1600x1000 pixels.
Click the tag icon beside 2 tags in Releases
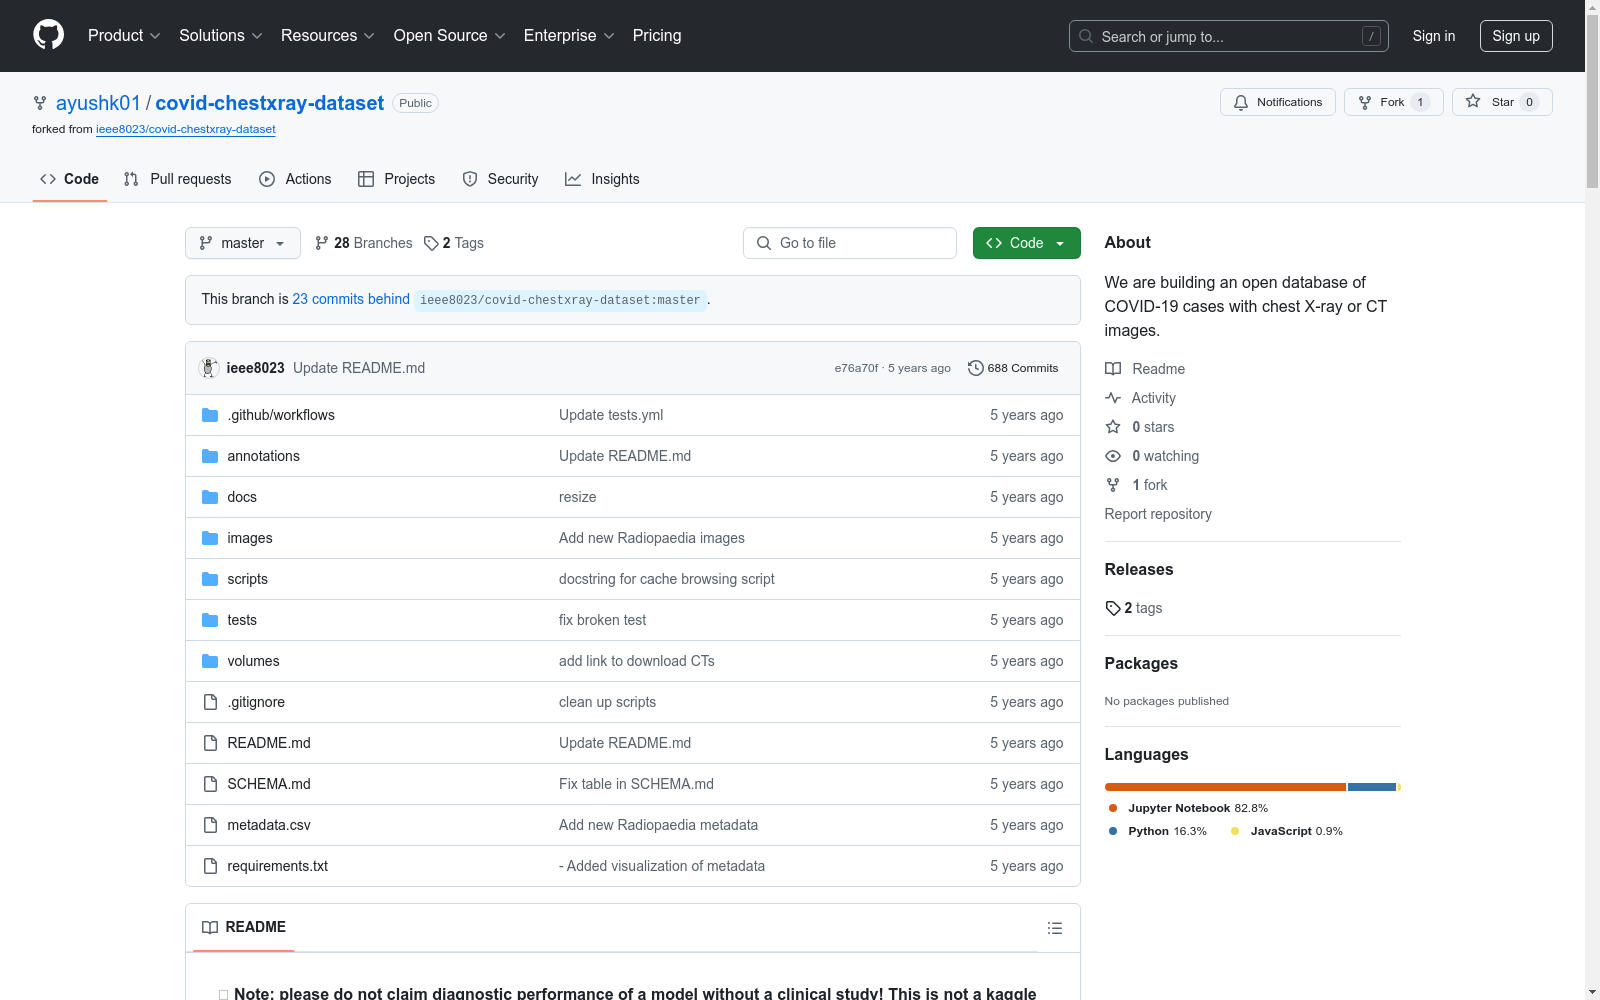click(1113, 608)
